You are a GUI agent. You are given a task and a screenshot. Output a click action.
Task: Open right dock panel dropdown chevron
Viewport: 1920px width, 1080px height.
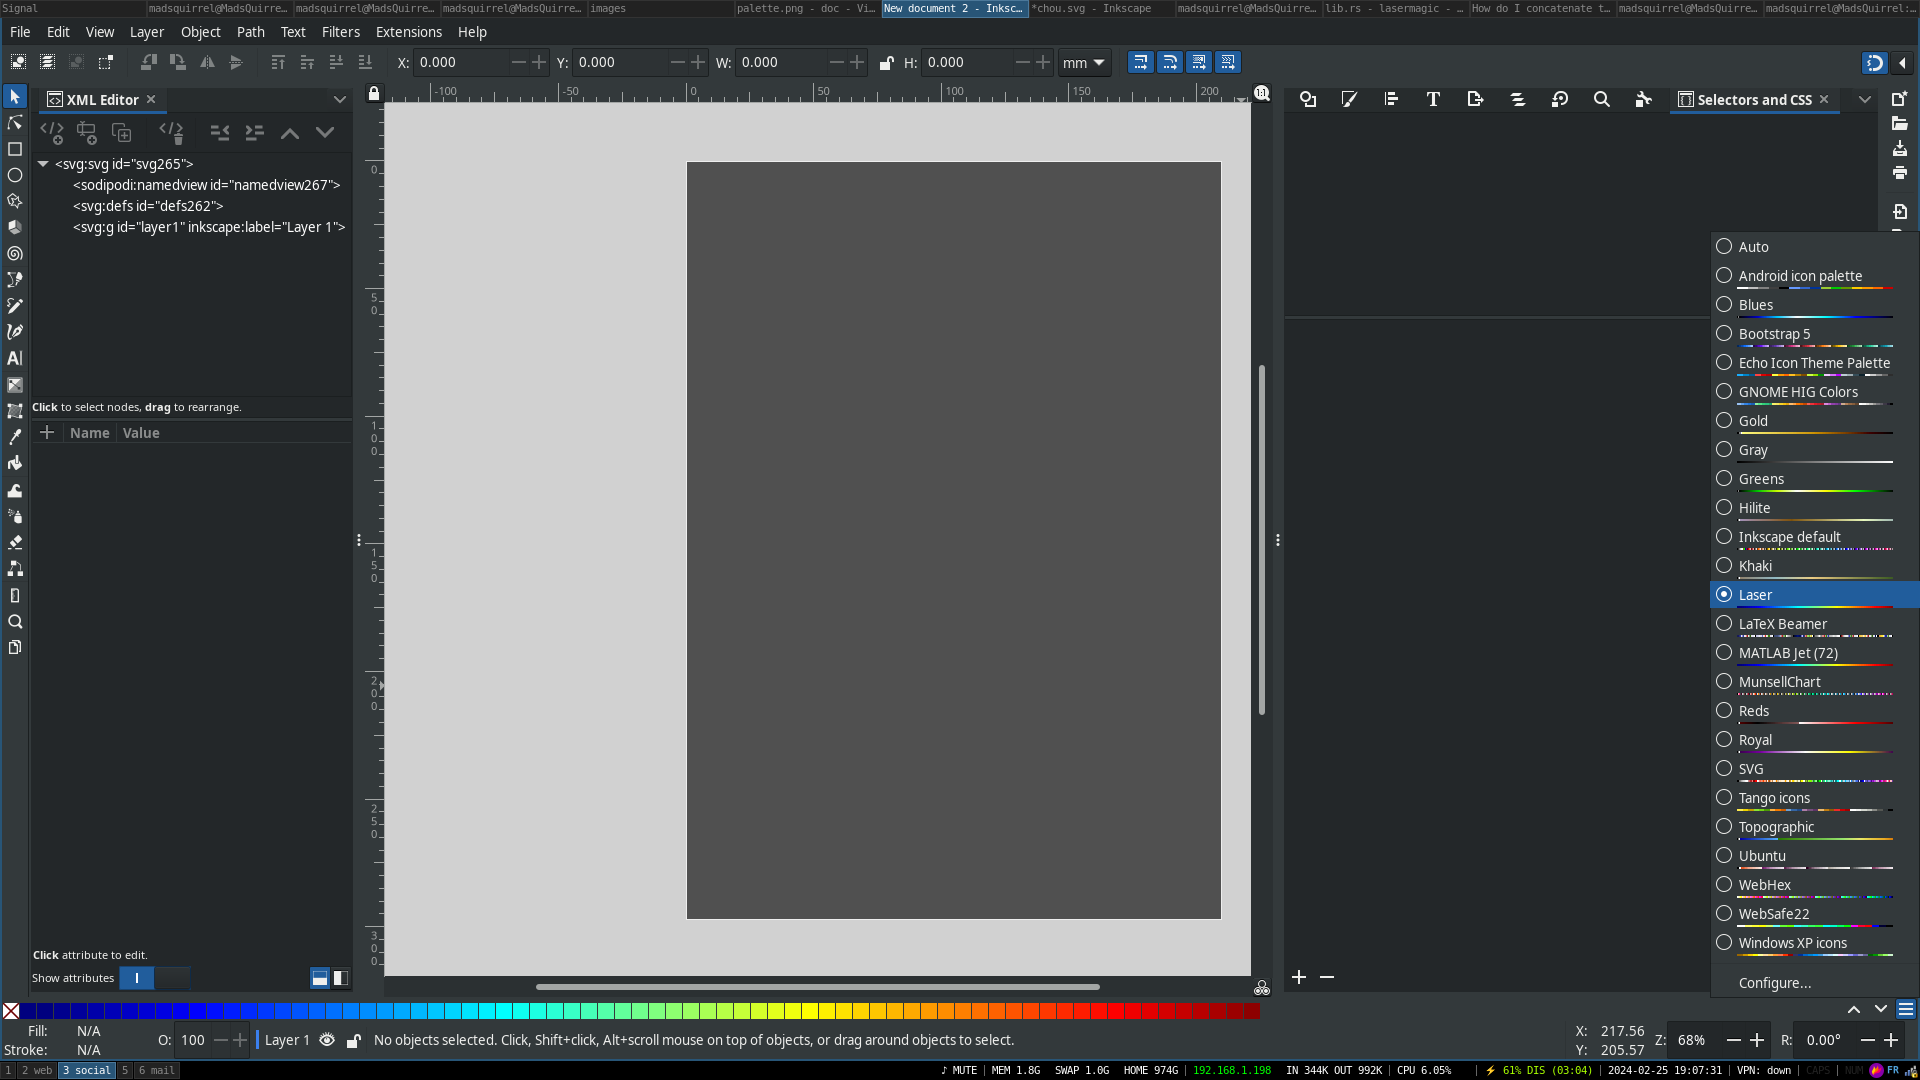click(1865, 99)
